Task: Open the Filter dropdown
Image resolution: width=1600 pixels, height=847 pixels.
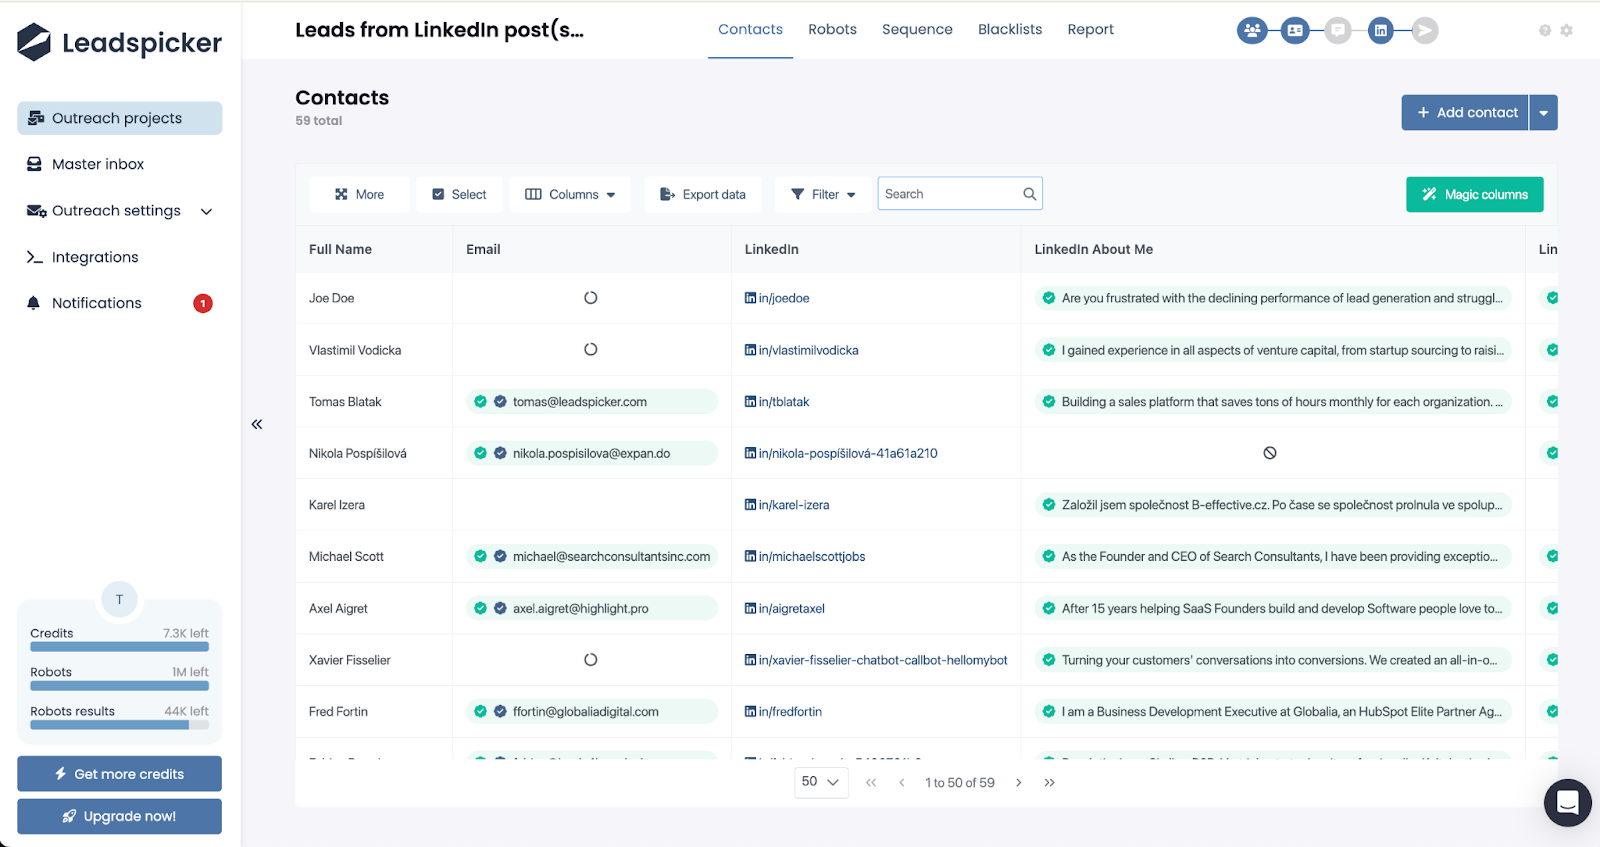Action: point(823,194)
